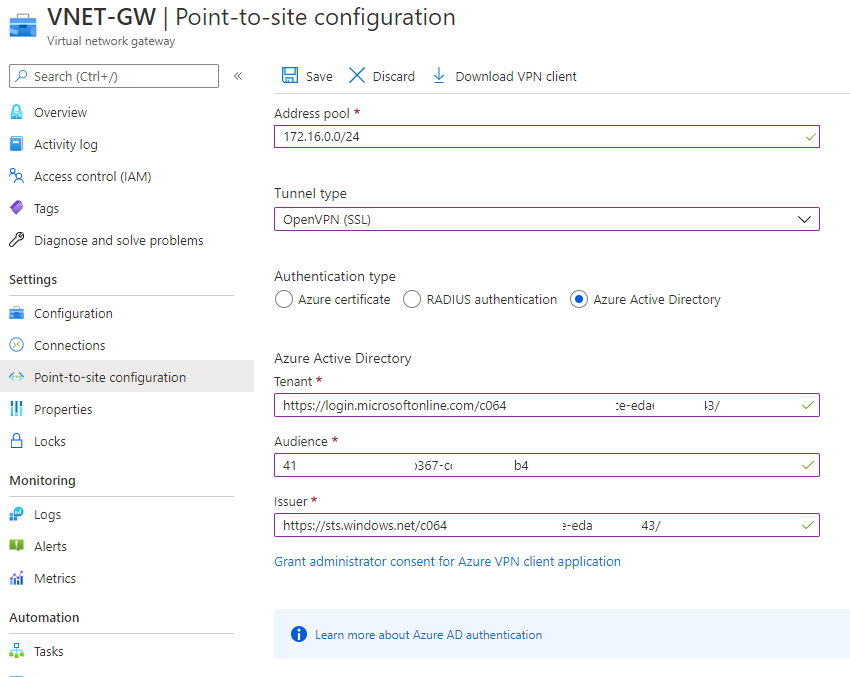The height and width of the screenshot is (677, 850).
Task: Click the Discard X icon
Action: [x=357, y=75]
